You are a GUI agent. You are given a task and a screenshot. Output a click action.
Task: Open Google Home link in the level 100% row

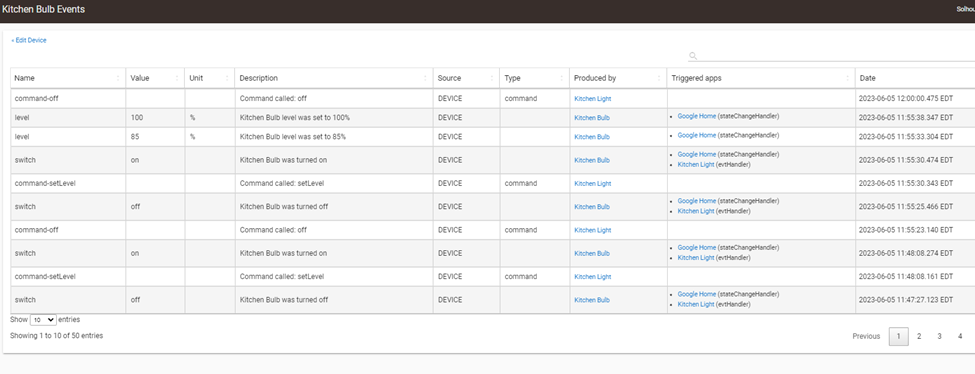point(696,116)
